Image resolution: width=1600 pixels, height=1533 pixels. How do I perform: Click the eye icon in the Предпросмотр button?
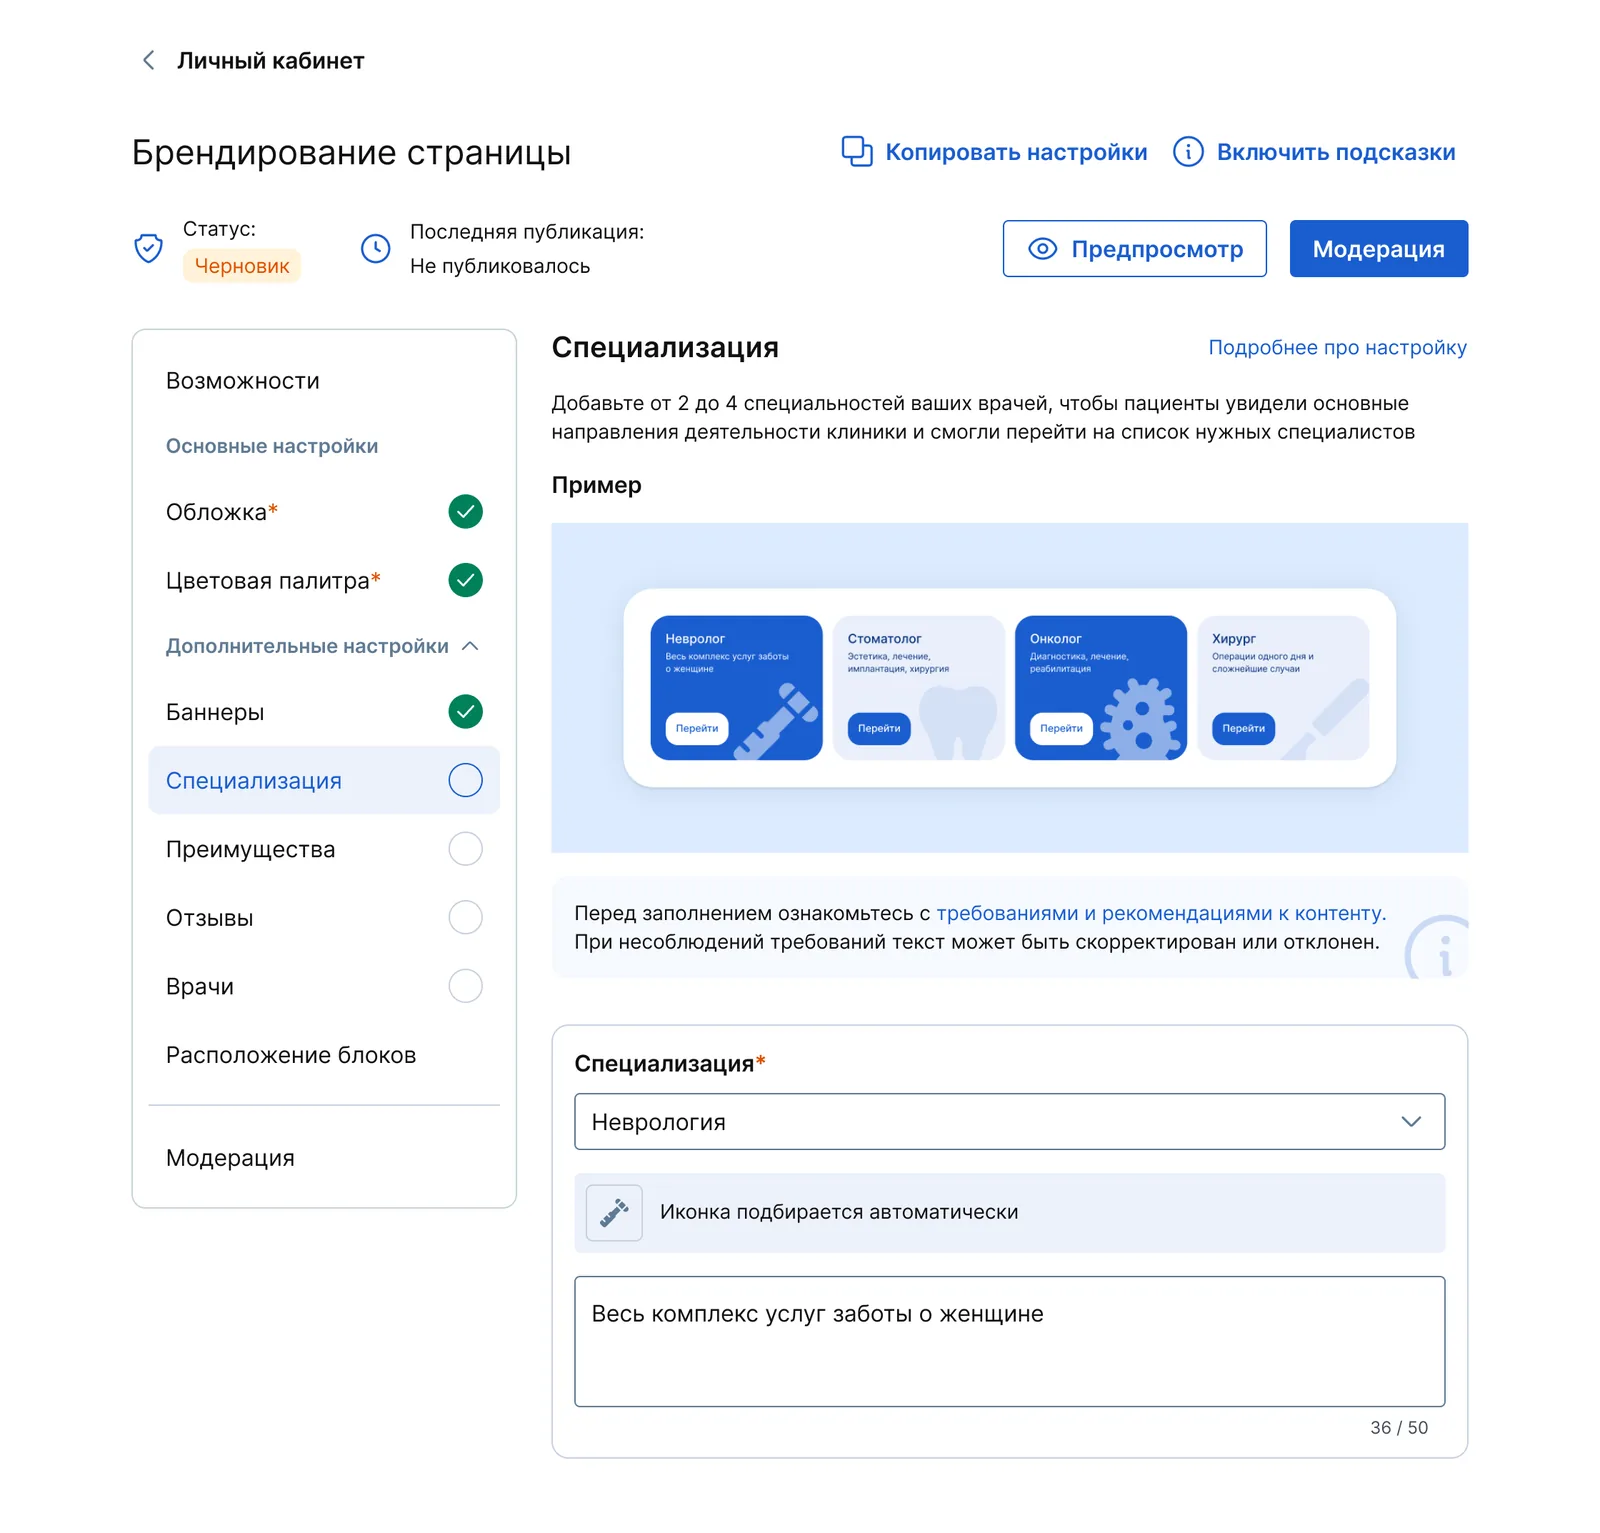[x=1042, y=248]
